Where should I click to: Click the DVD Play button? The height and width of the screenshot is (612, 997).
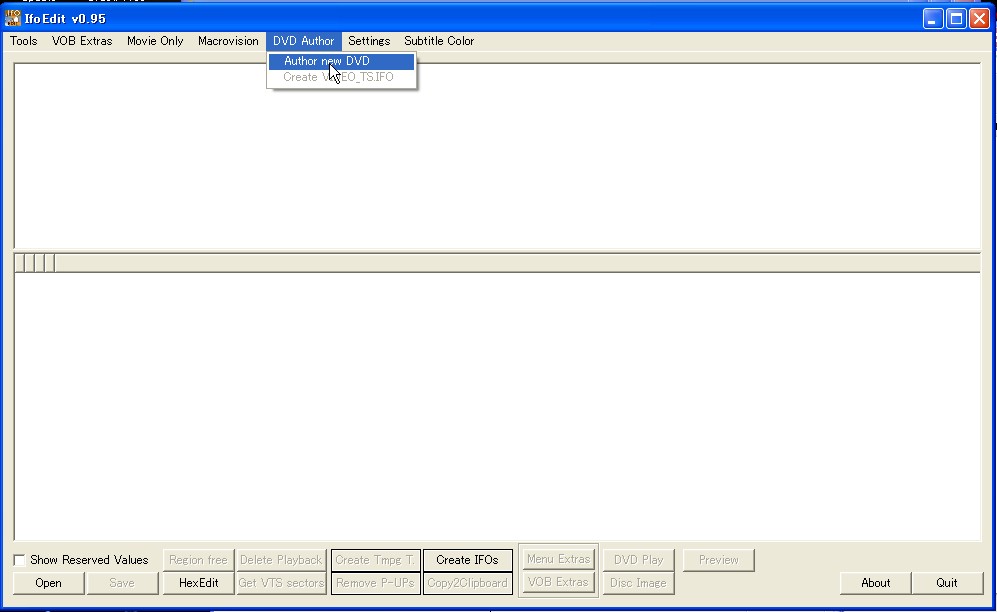pos(638,560)
